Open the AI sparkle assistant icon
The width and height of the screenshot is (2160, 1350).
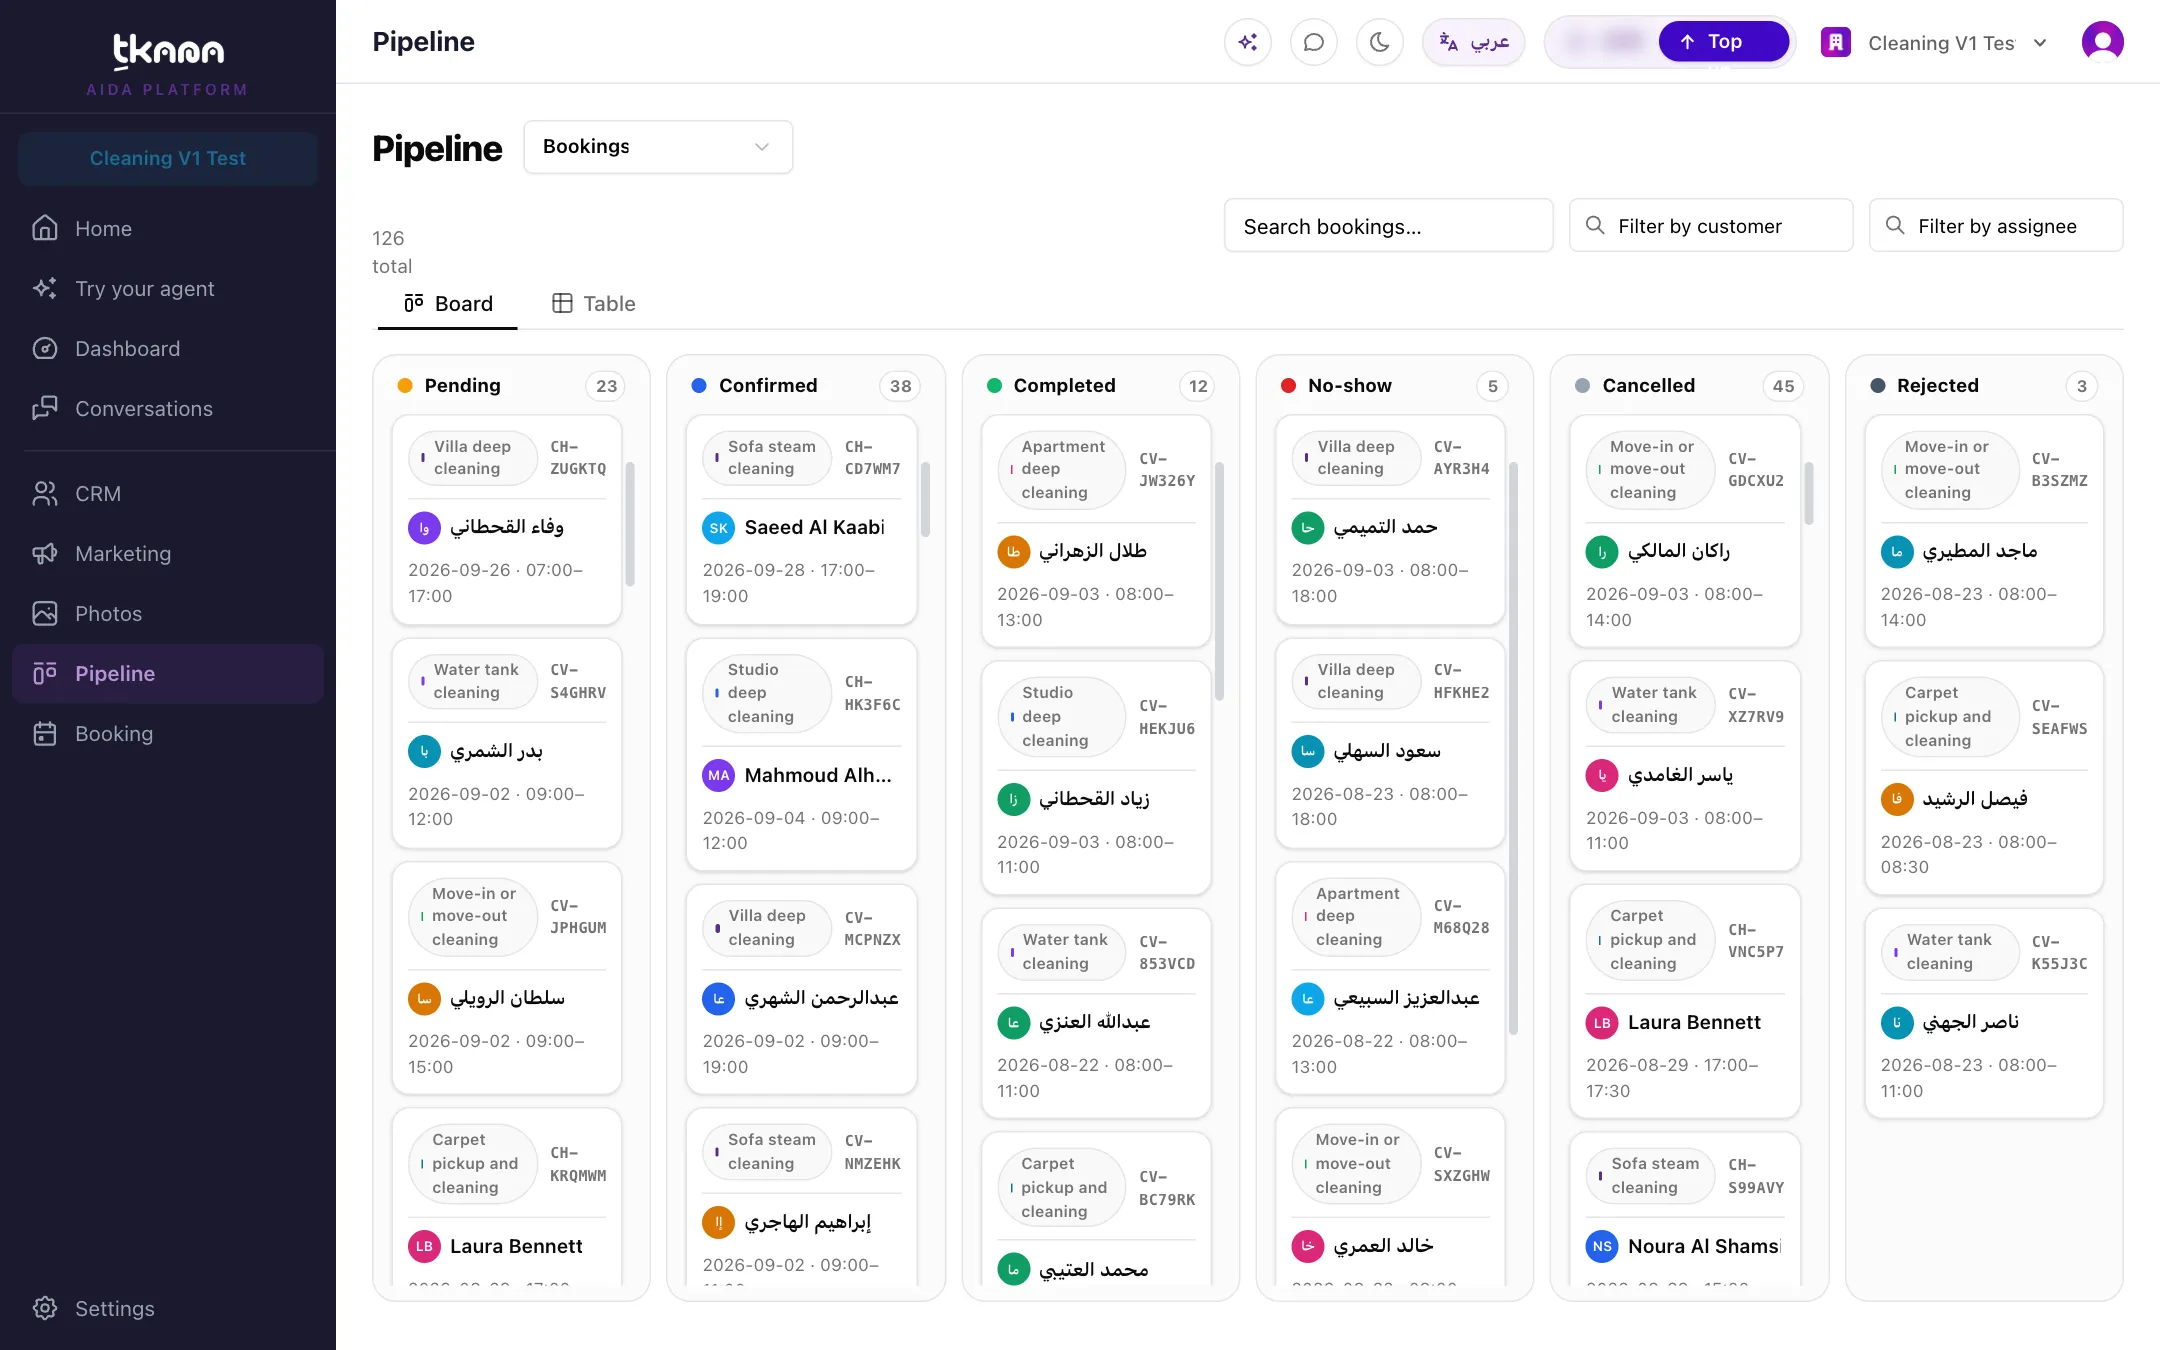1247,42
